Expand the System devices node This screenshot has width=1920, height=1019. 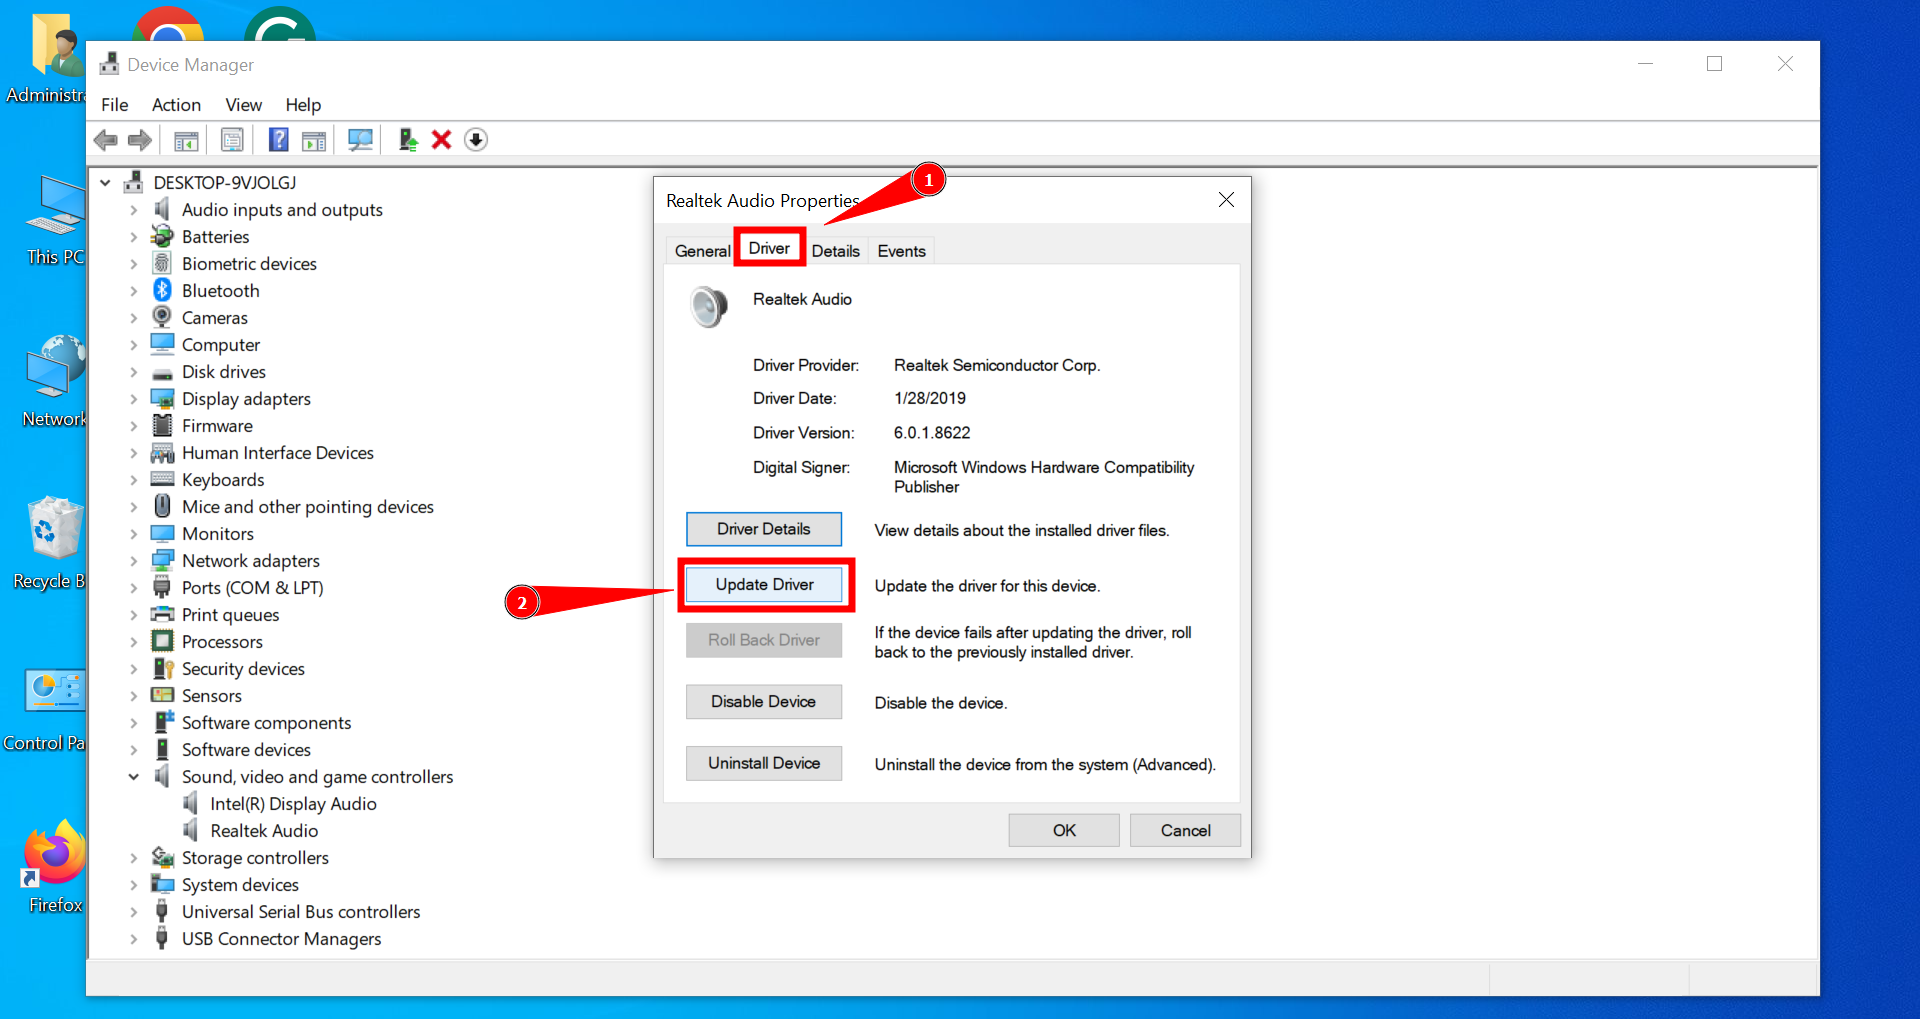click(134, 885)
